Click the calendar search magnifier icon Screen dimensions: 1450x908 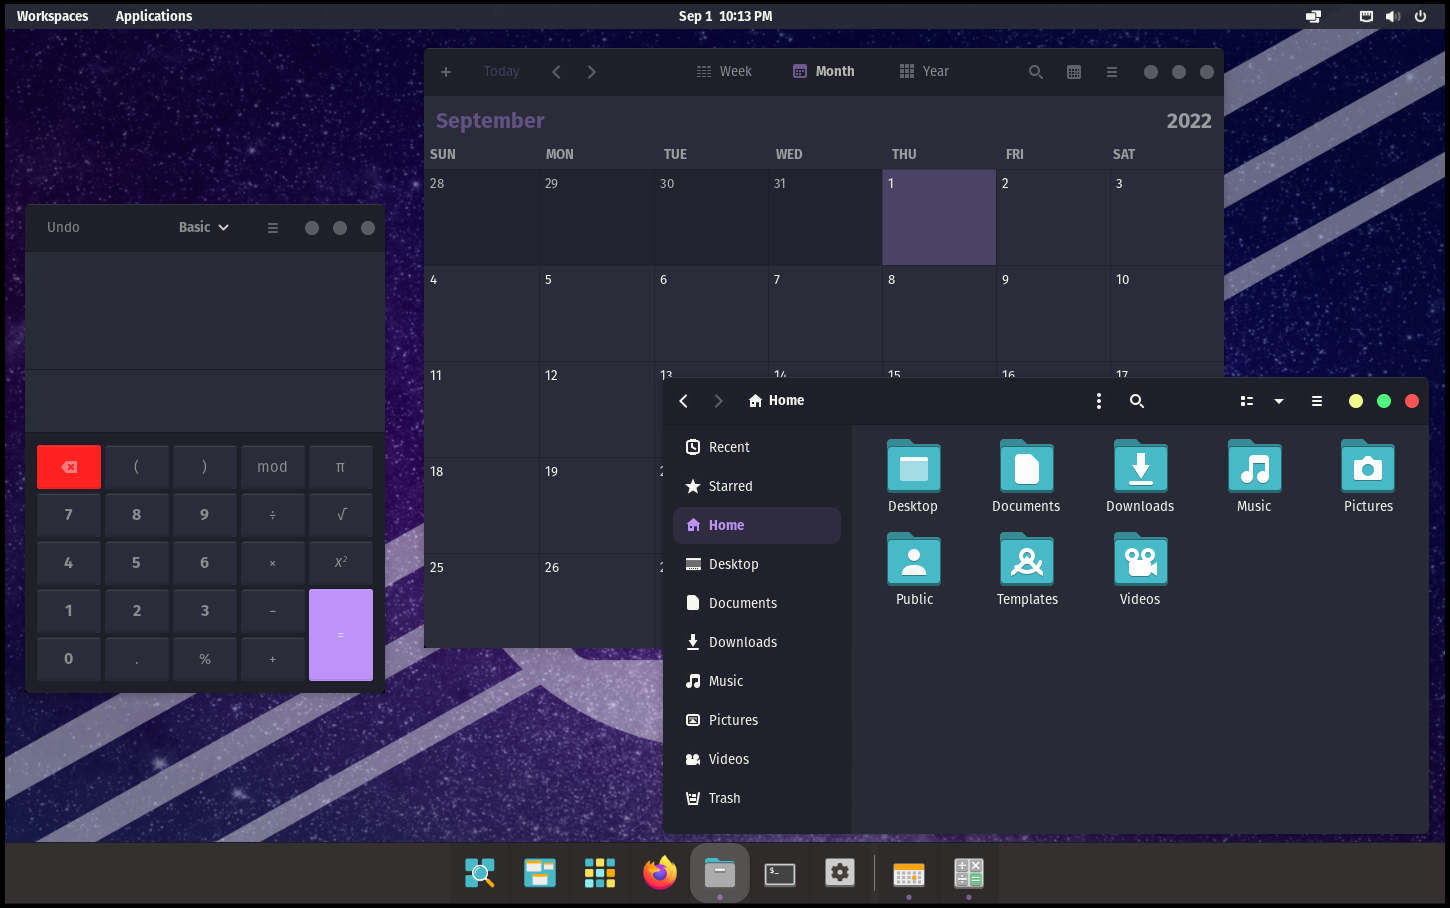[x=1036, y=72]
